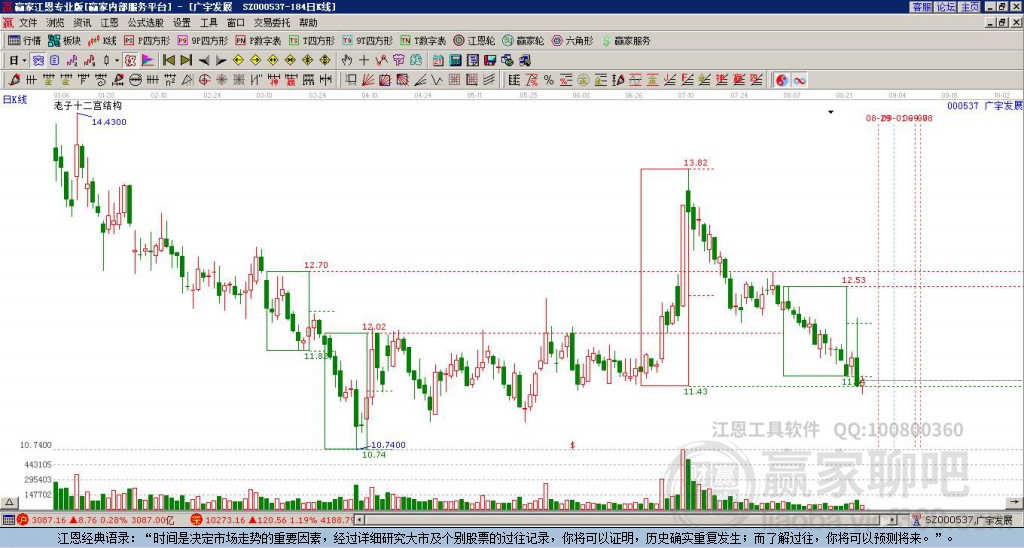The width and height of the screenshot is (1024, 548).
Task: Open the T数字表 tool
Action: point(423,40)
